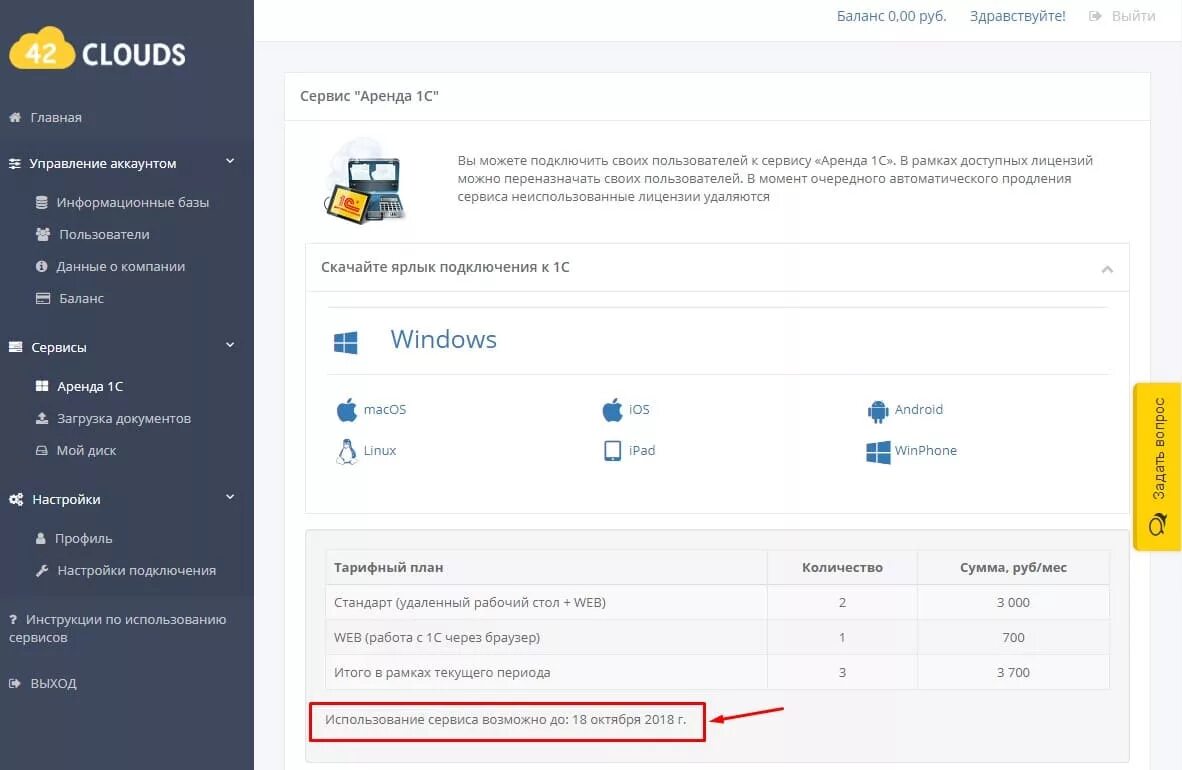Go to Баланс in sidebar
Viewport: 1182px width, 770px height.
coord(81,298)
